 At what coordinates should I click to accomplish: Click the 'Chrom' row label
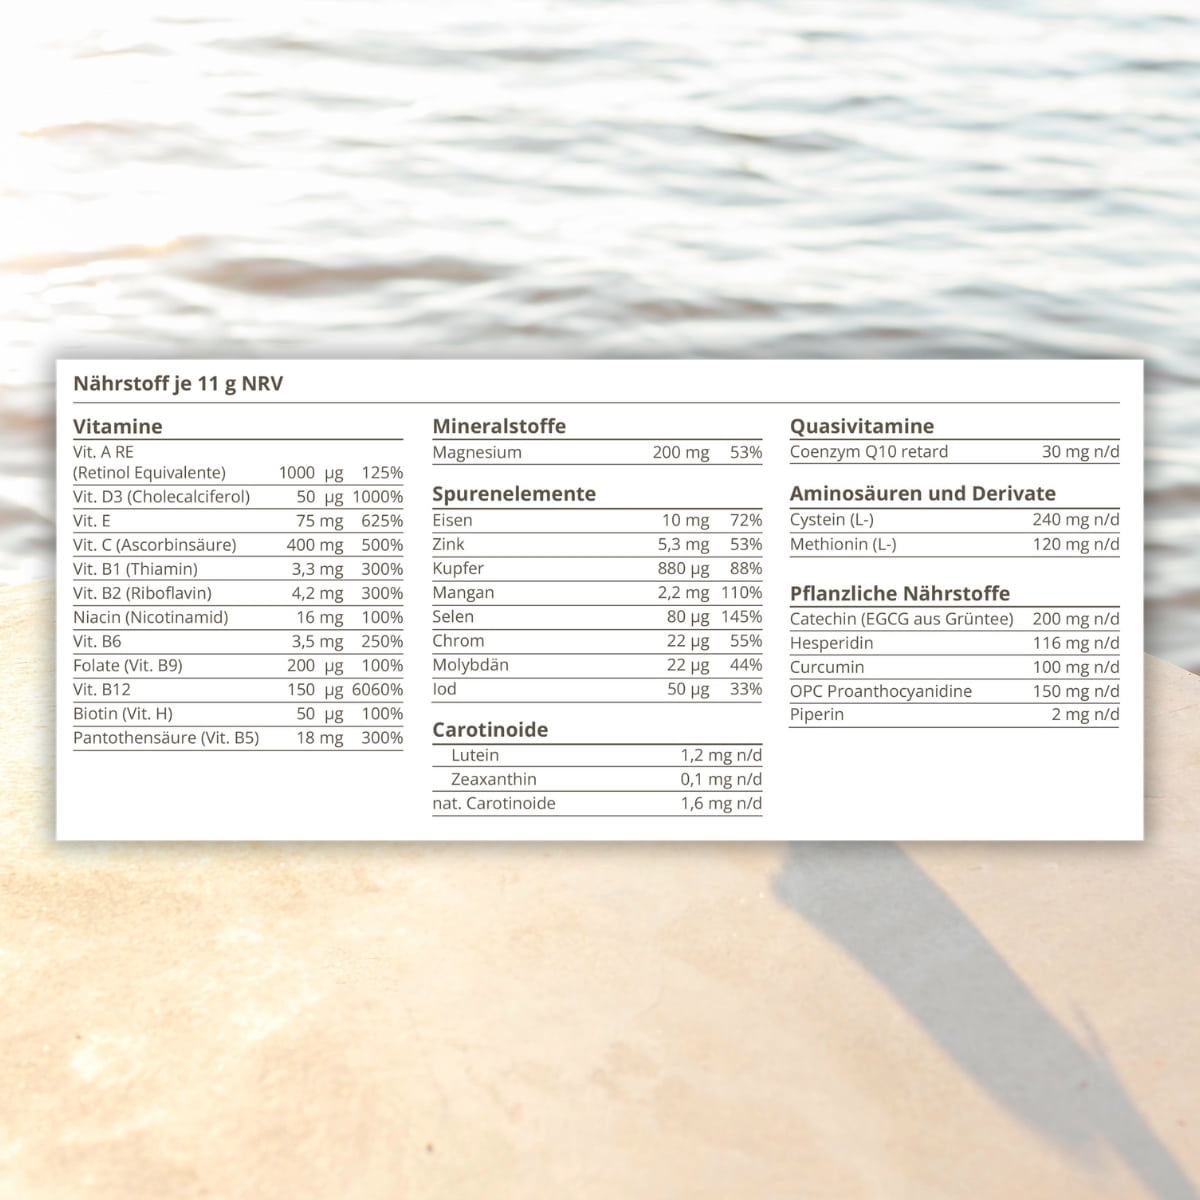[x=458, y=641]
